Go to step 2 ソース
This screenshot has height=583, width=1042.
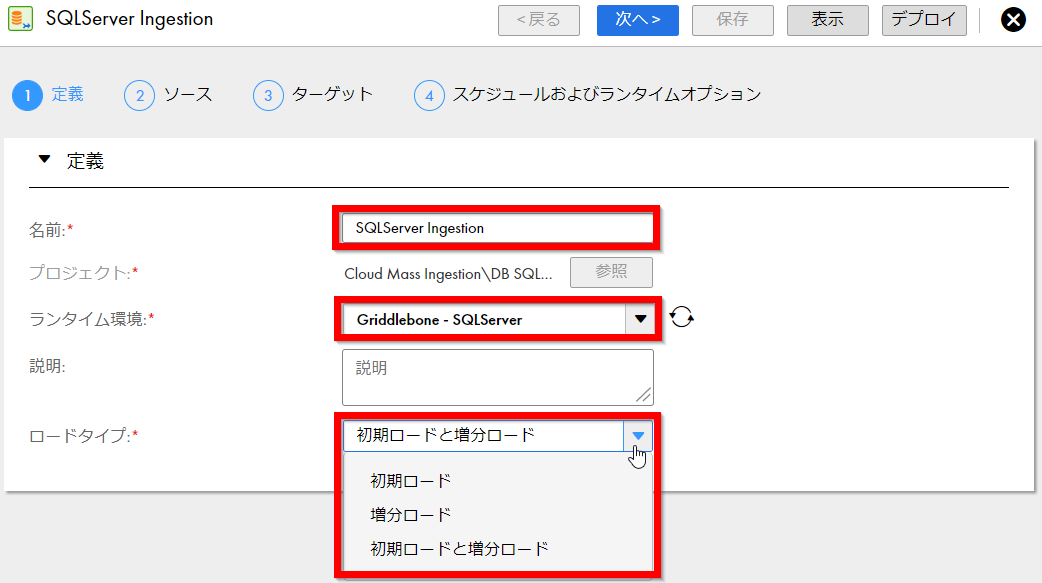[x=168, y=95]
